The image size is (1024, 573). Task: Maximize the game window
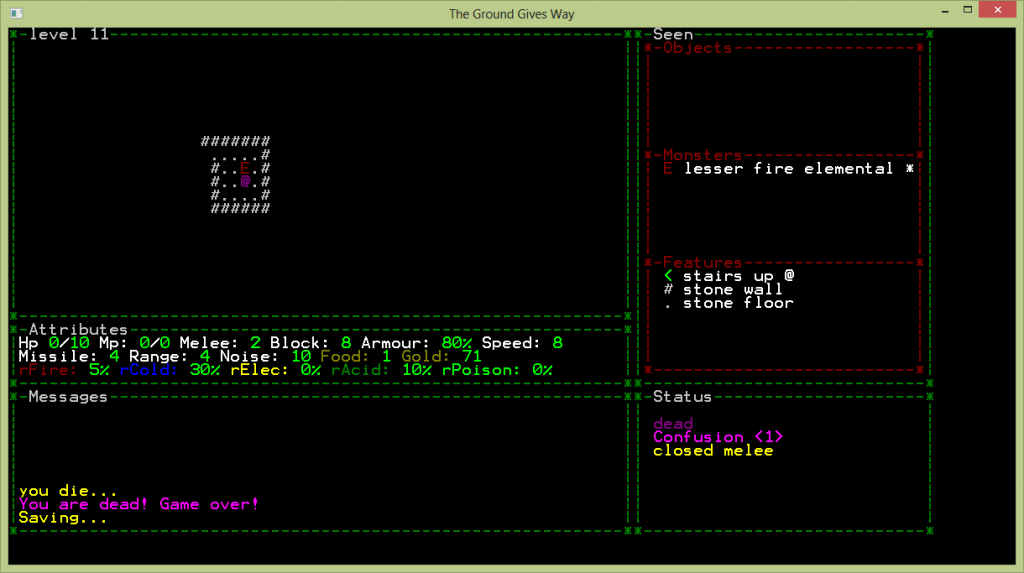[968, 10]
